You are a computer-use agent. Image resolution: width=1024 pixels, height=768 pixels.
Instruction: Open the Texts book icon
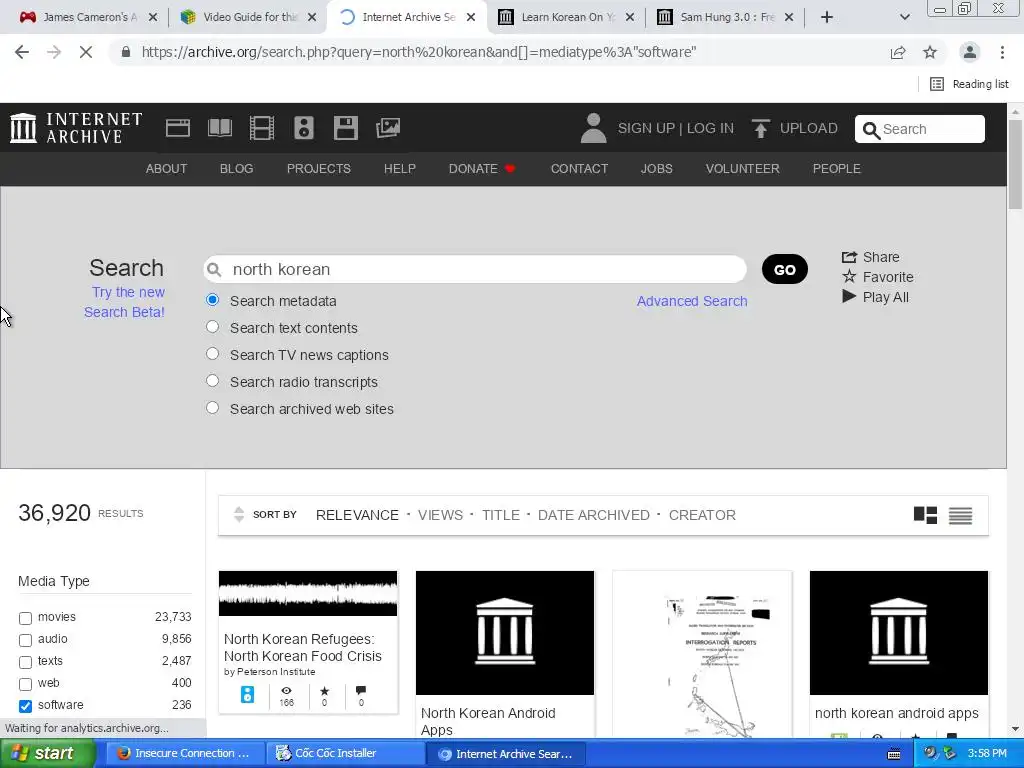(x=220, y=128)
